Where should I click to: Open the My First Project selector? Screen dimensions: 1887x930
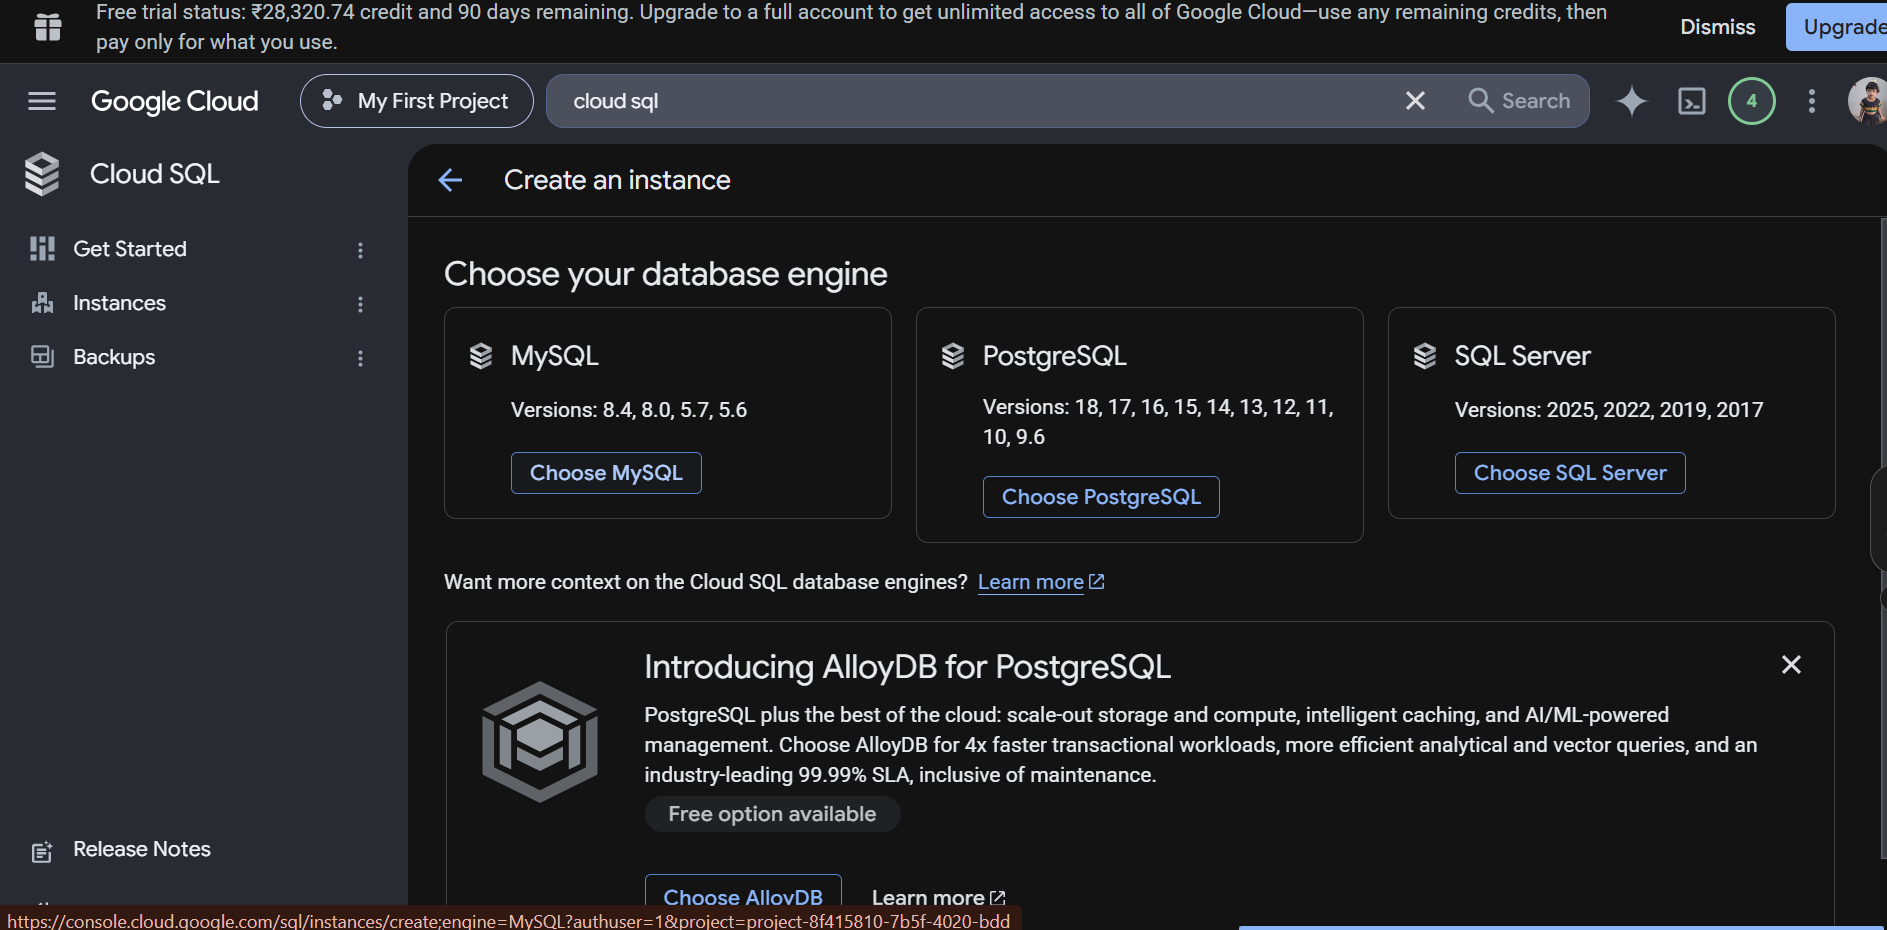[x=416, y=101]
